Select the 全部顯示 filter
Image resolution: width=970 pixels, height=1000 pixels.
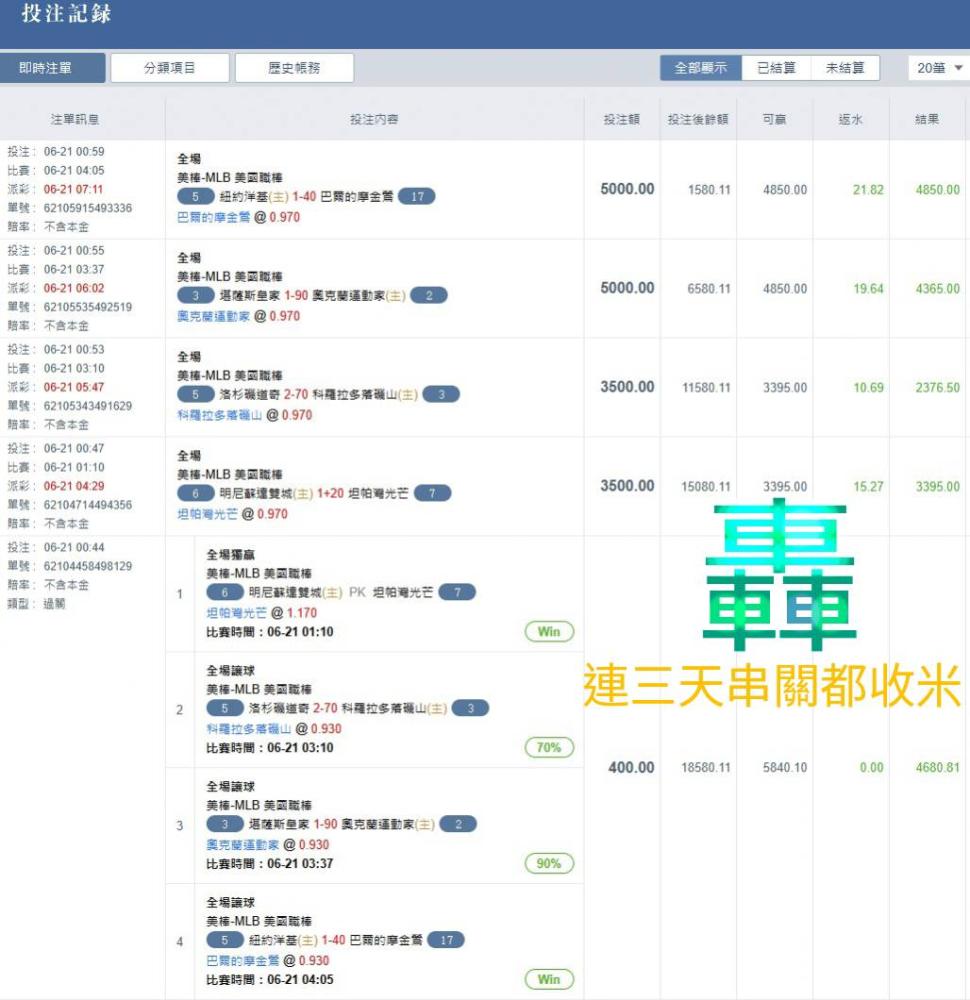tap(700, 68)
